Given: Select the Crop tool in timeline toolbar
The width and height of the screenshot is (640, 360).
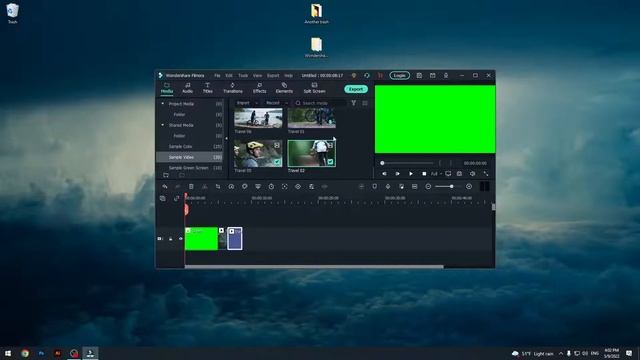Looking at the screenshot, I should [218, 187].
